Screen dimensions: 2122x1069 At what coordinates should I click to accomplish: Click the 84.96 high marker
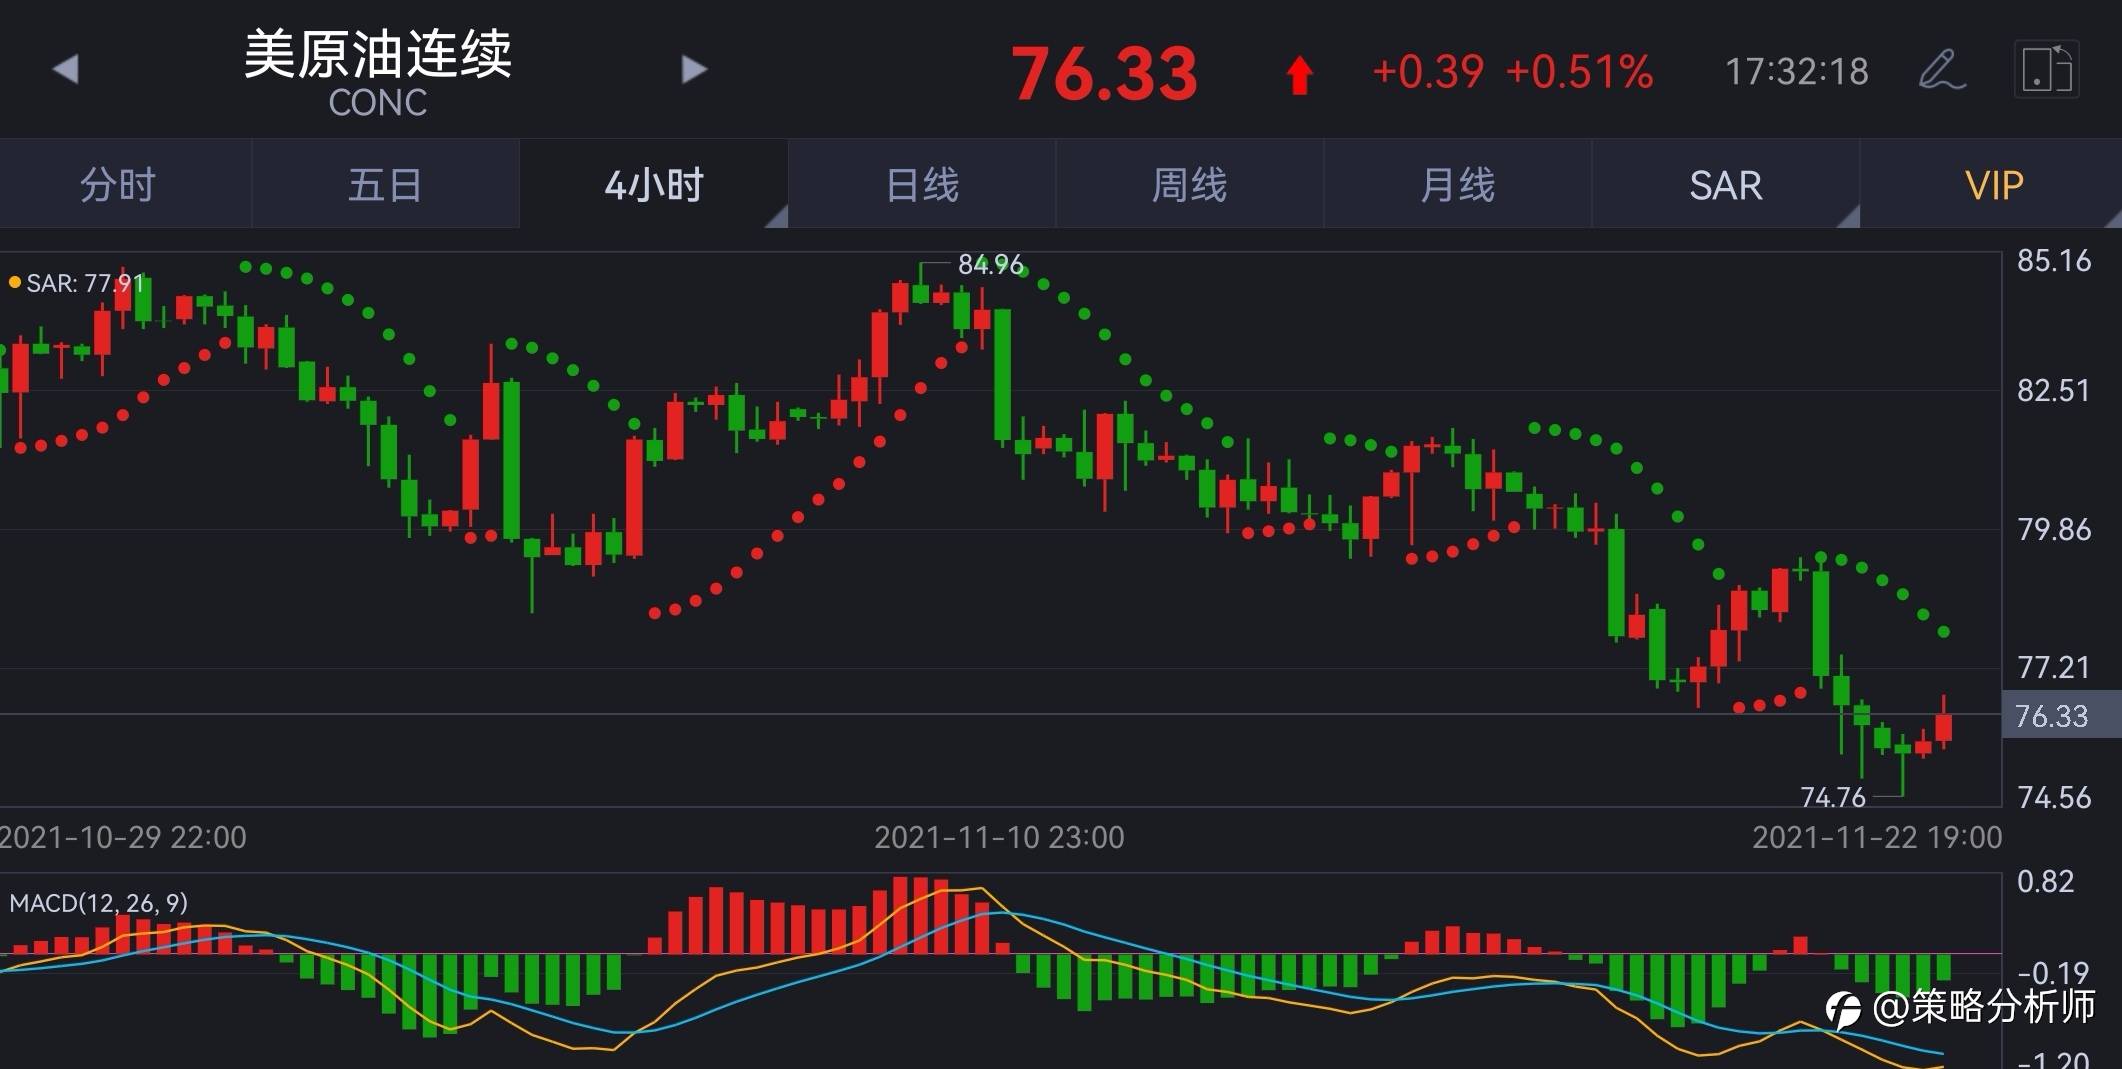point(991,264)
